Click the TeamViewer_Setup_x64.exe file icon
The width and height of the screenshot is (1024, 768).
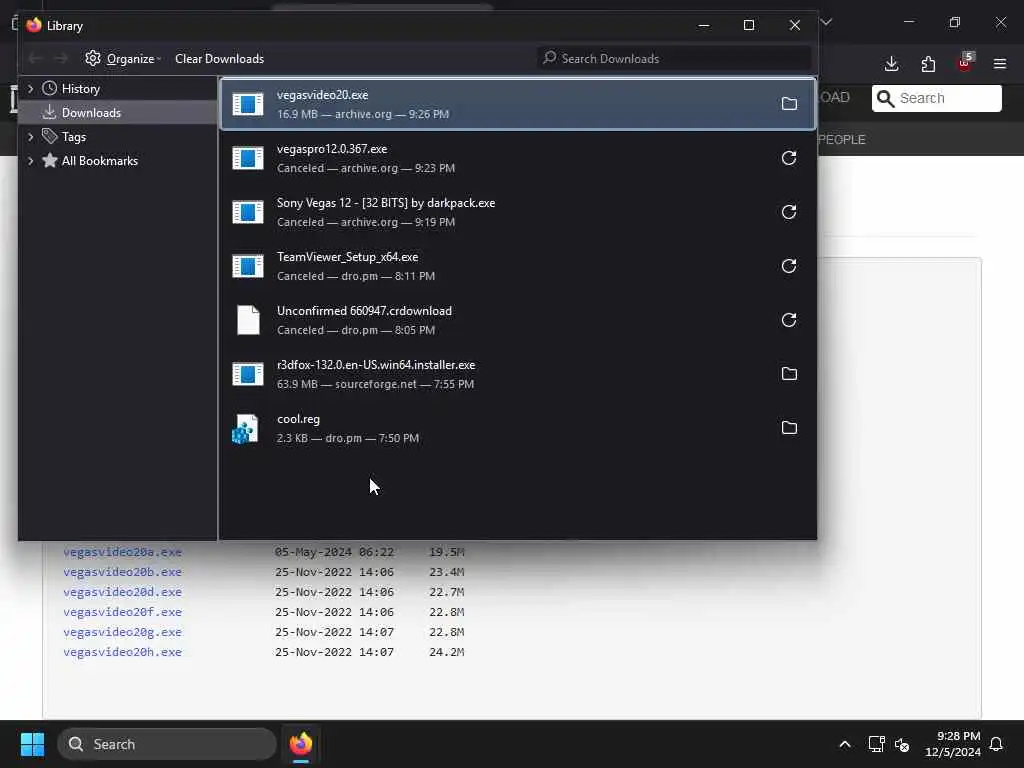point(248,266)
